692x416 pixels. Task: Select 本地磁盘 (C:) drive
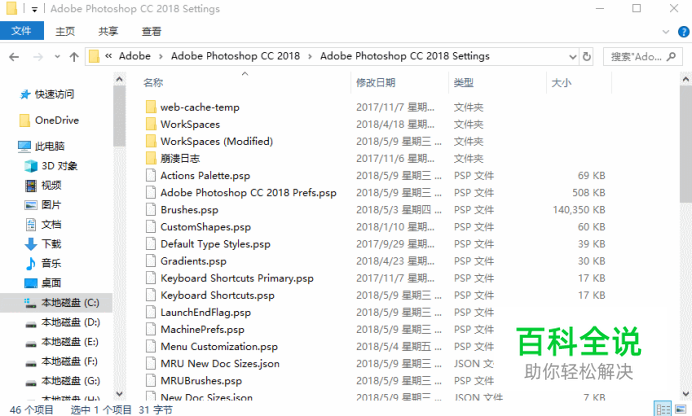(70, 303)
